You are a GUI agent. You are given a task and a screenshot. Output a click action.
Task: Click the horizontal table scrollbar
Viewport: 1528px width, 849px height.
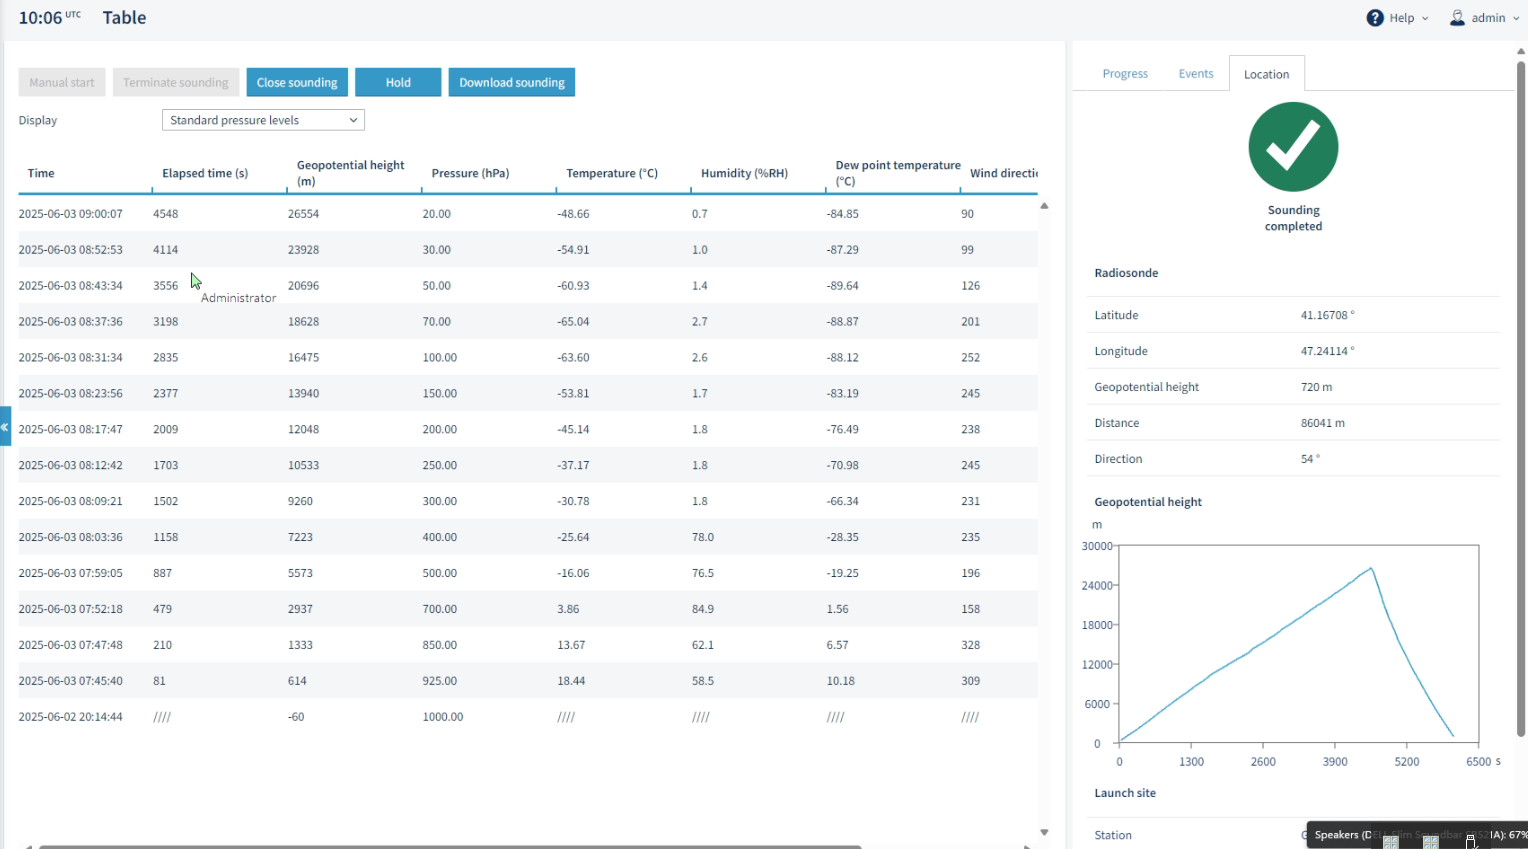pyautogui.click(x=450, y=846)
